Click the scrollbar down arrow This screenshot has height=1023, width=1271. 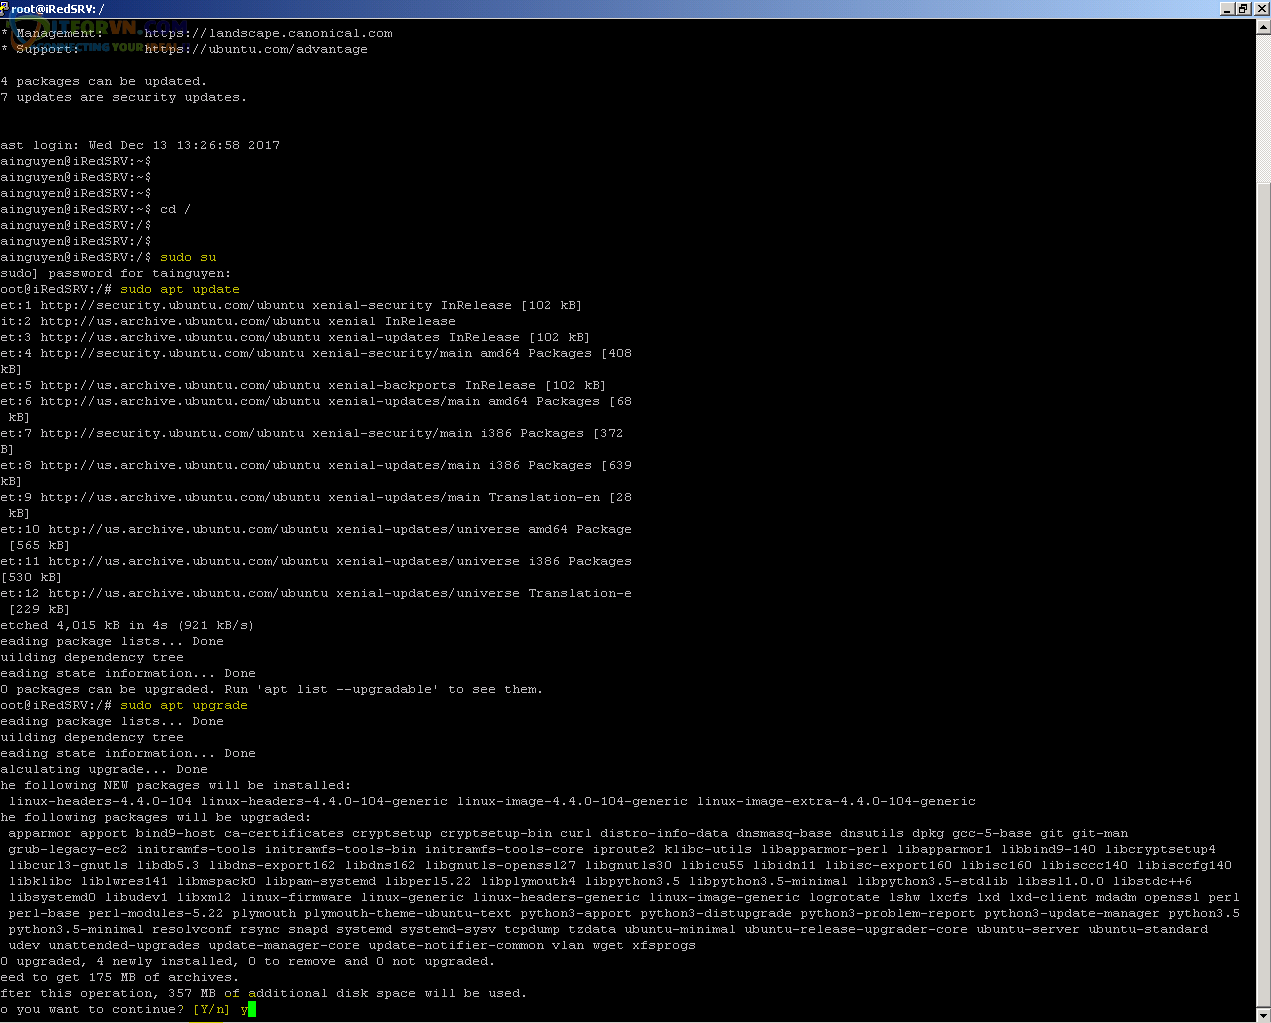pos(1263,1015)
